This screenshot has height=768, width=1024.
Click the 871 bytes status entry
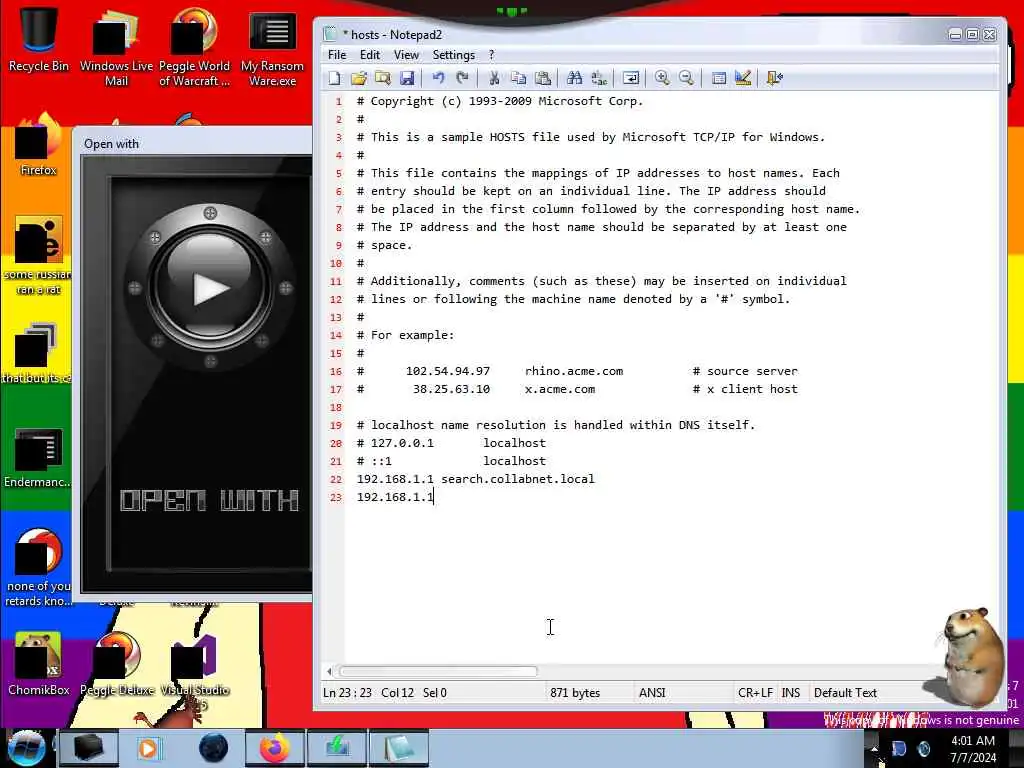(x=575, y=693)
